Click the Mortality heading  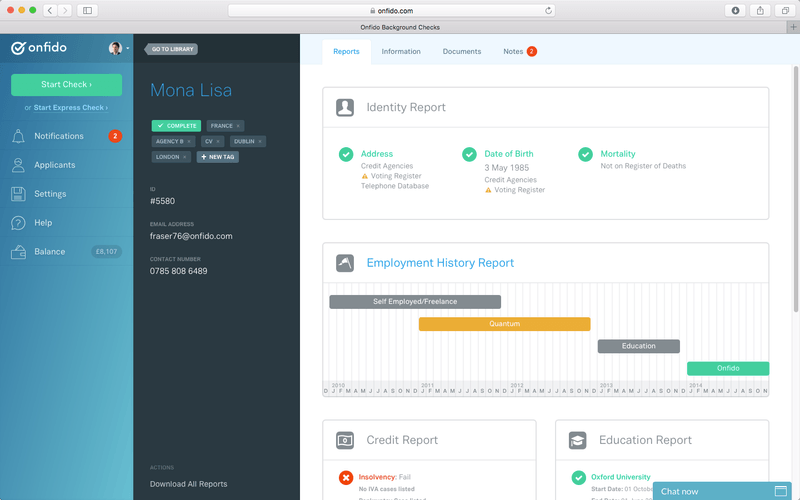click(618, 154)
